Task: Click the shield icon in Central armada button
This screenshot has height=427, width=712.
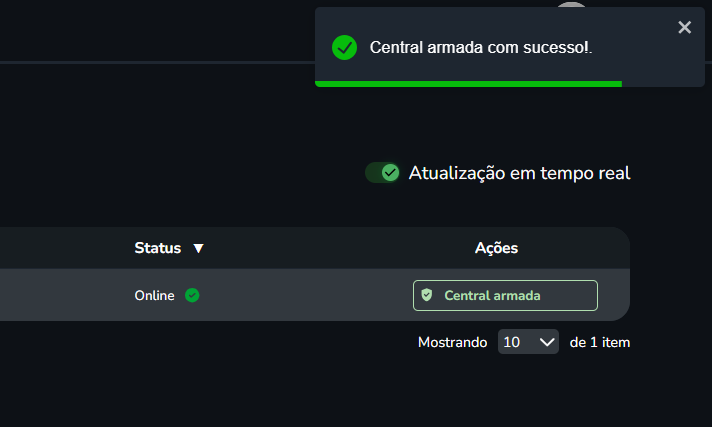Action: [427, 295]
